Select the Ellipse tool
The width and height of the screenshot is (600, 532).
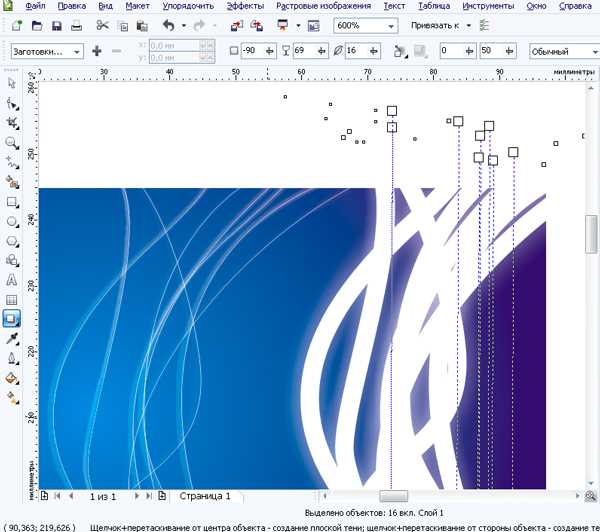pyautogui.click(x=12, y=222)
